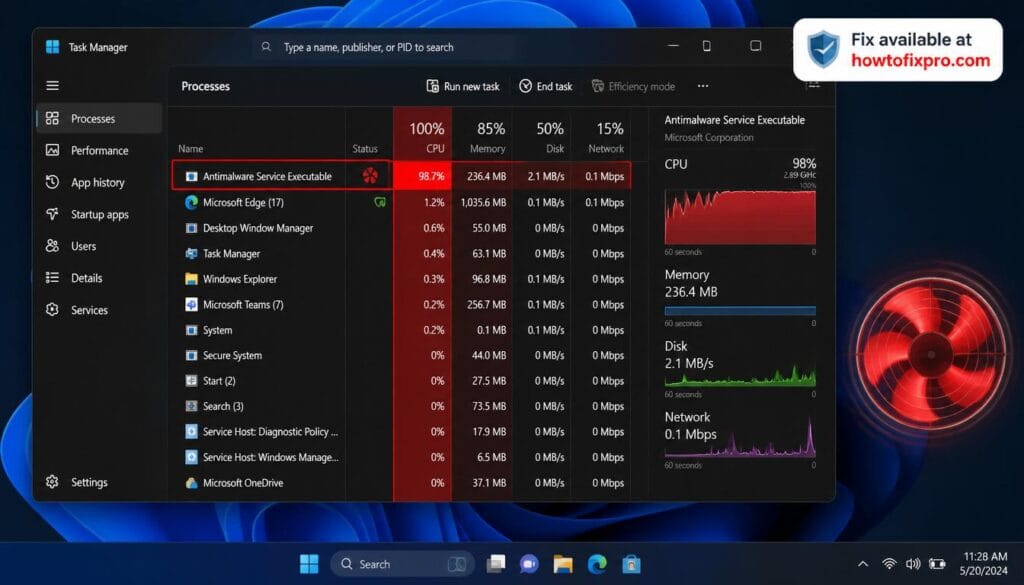Click Service Host: Diagnostic Policy icon

(191, 432)
